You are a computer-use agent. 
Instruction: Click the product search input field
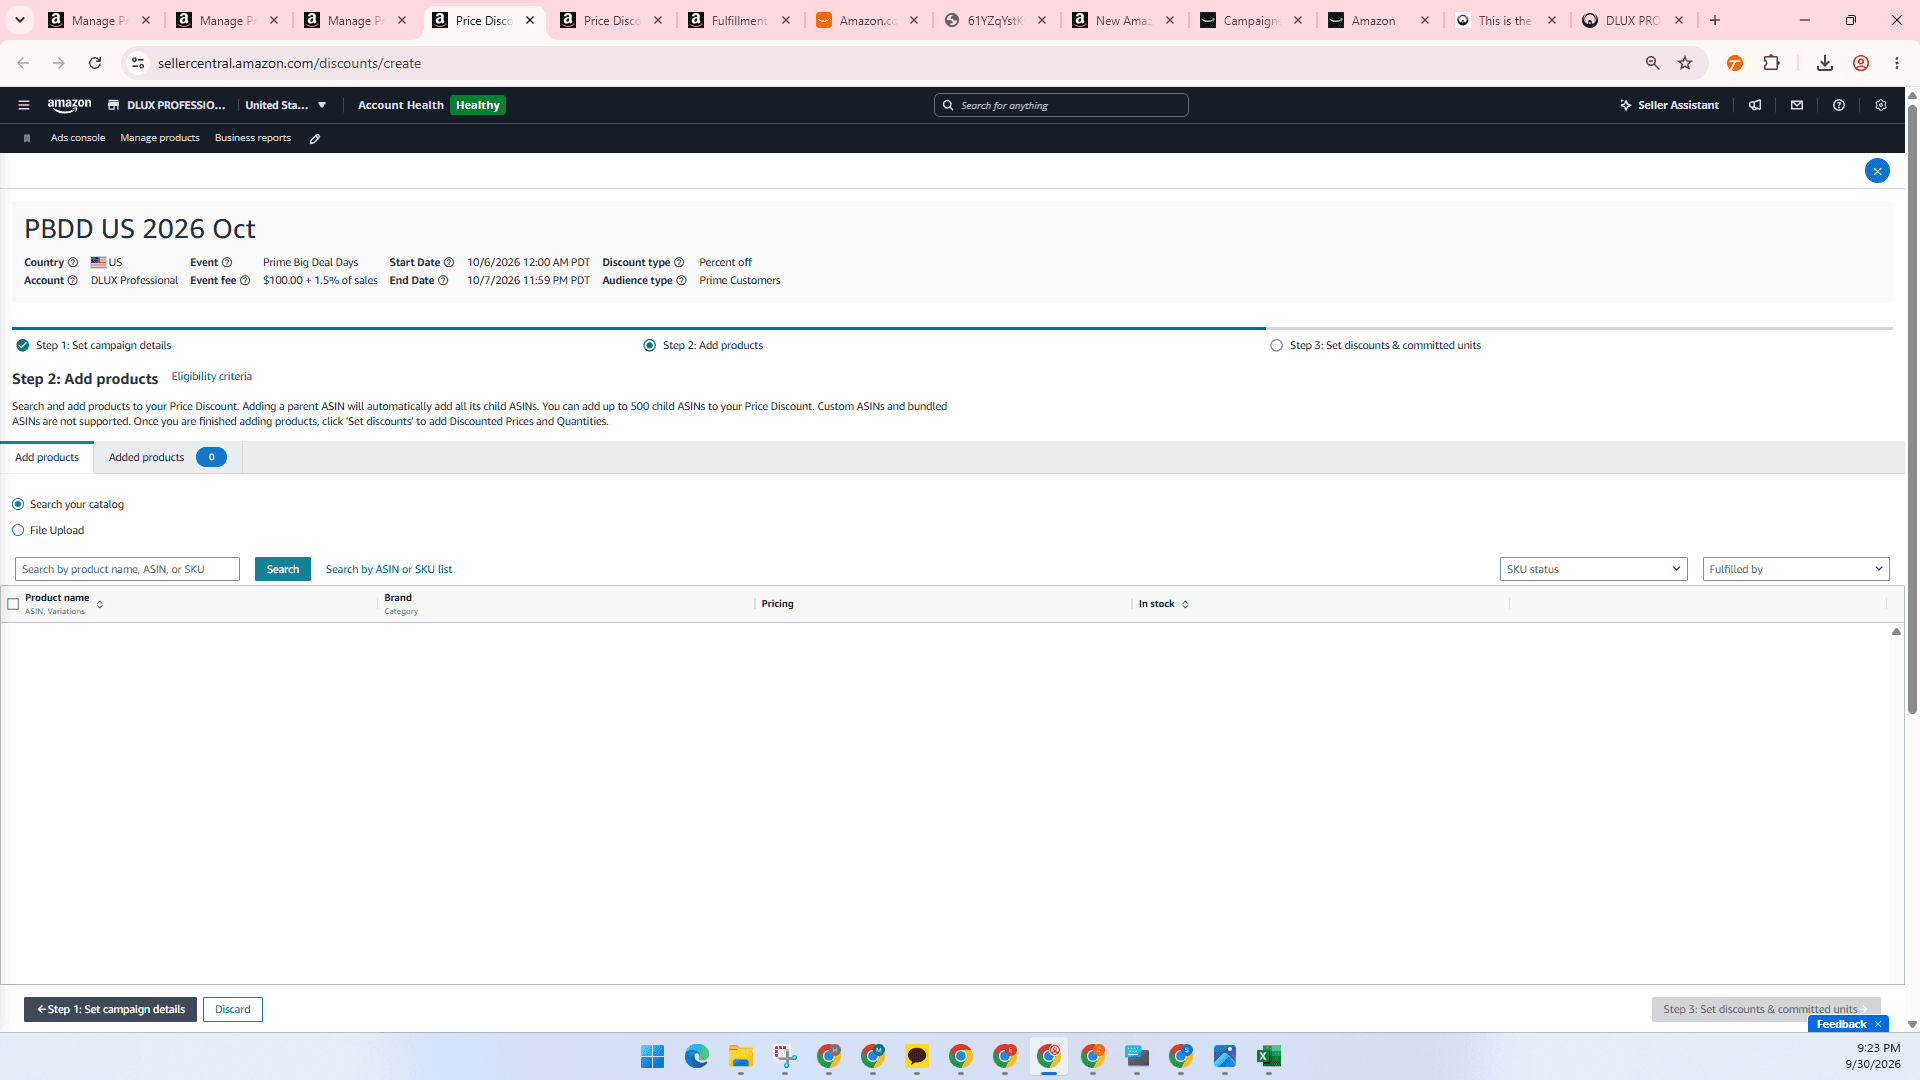[127, 569]
